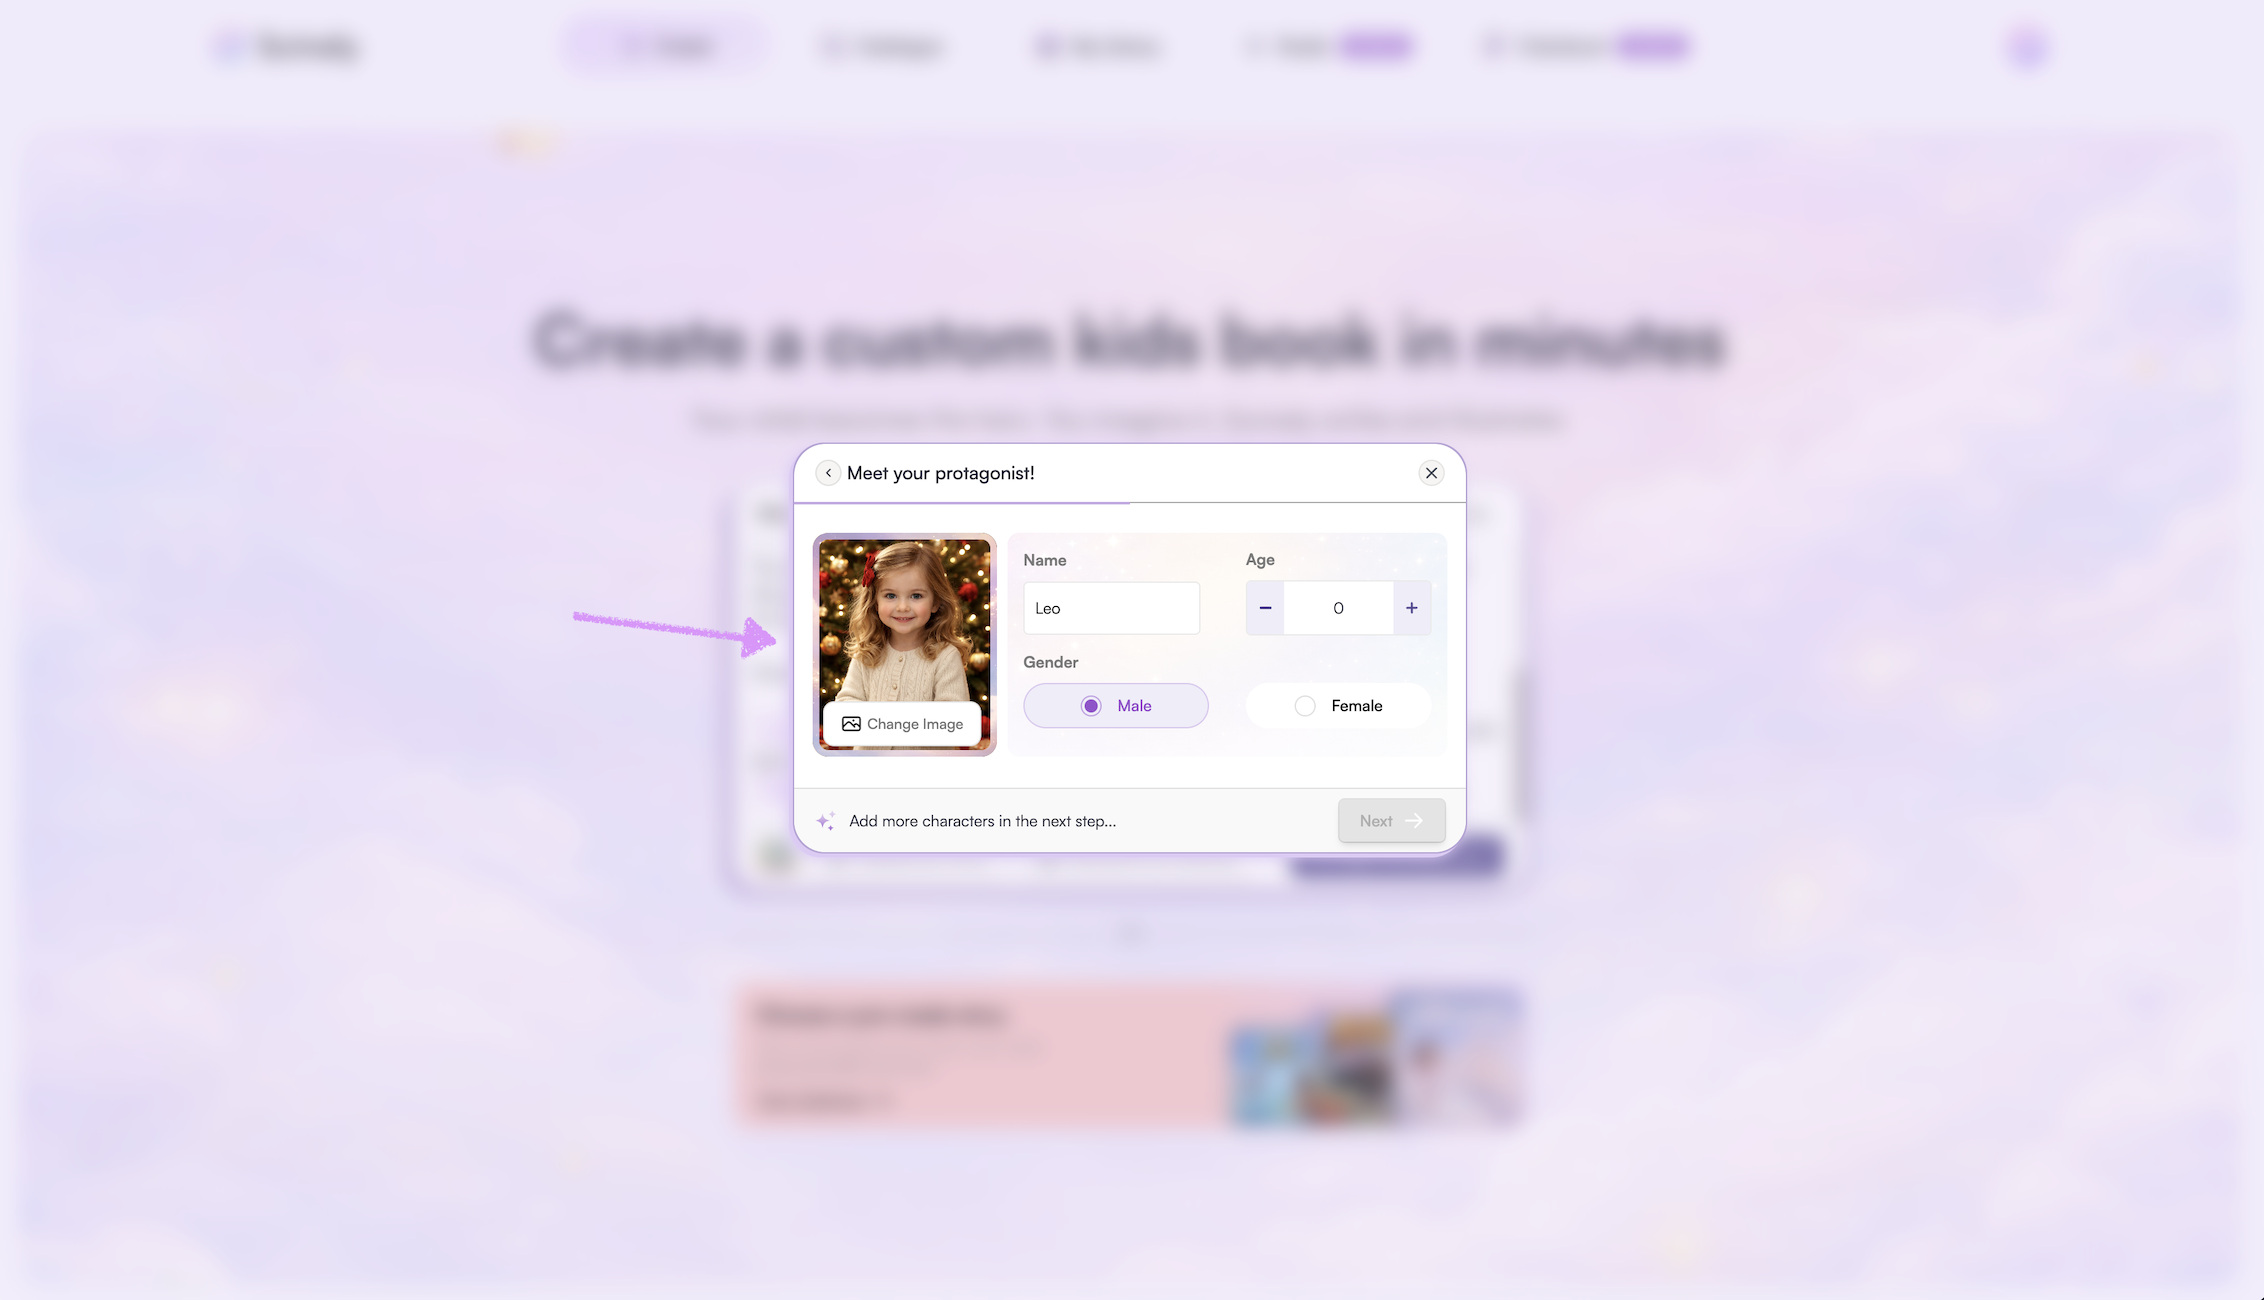Screen dimensions: 2264x1300
Task: Increase age with the plus icon
Action: 1411,608
